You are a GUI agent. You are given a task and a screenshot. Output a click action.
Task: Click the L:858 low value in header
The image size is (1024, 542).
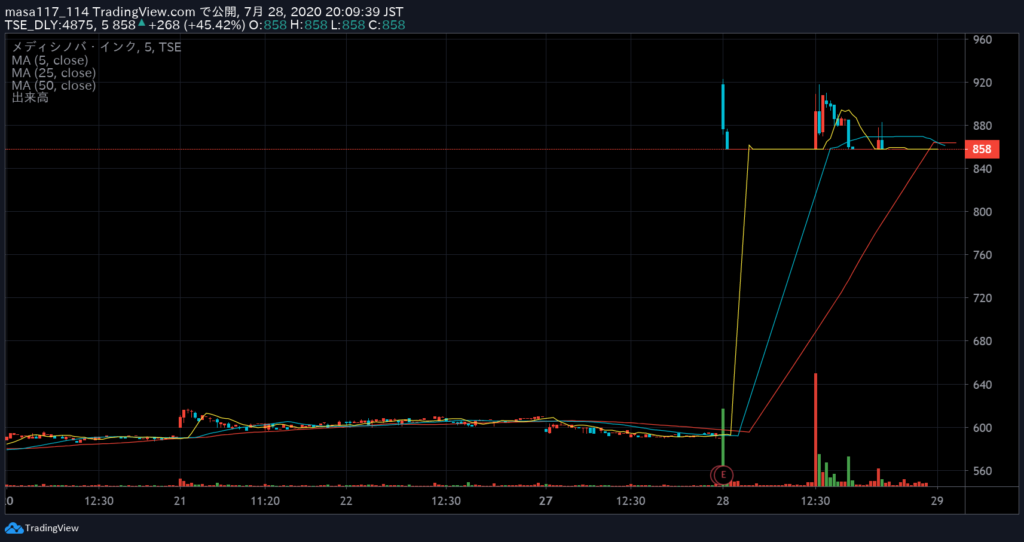(x=347, y=25)
